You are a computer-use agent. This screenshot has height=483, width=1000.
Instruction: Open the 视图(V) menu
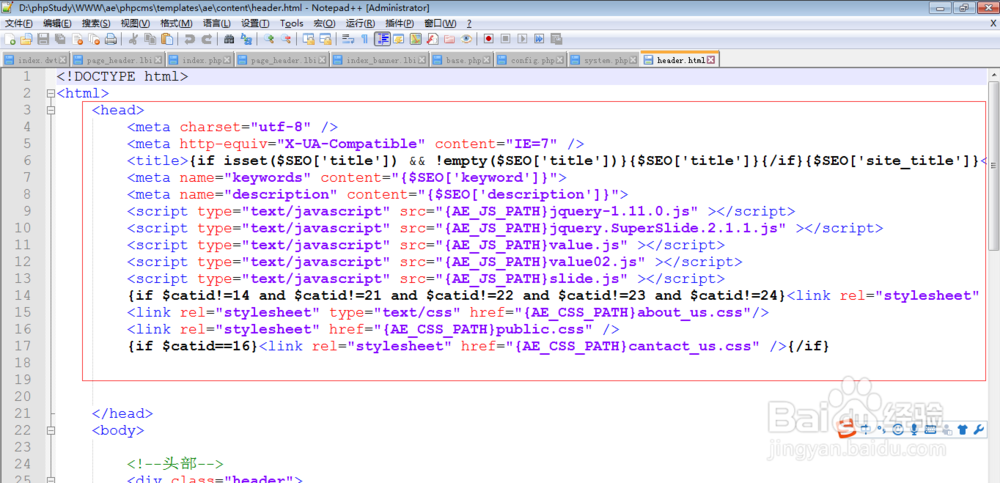point(135,23)
